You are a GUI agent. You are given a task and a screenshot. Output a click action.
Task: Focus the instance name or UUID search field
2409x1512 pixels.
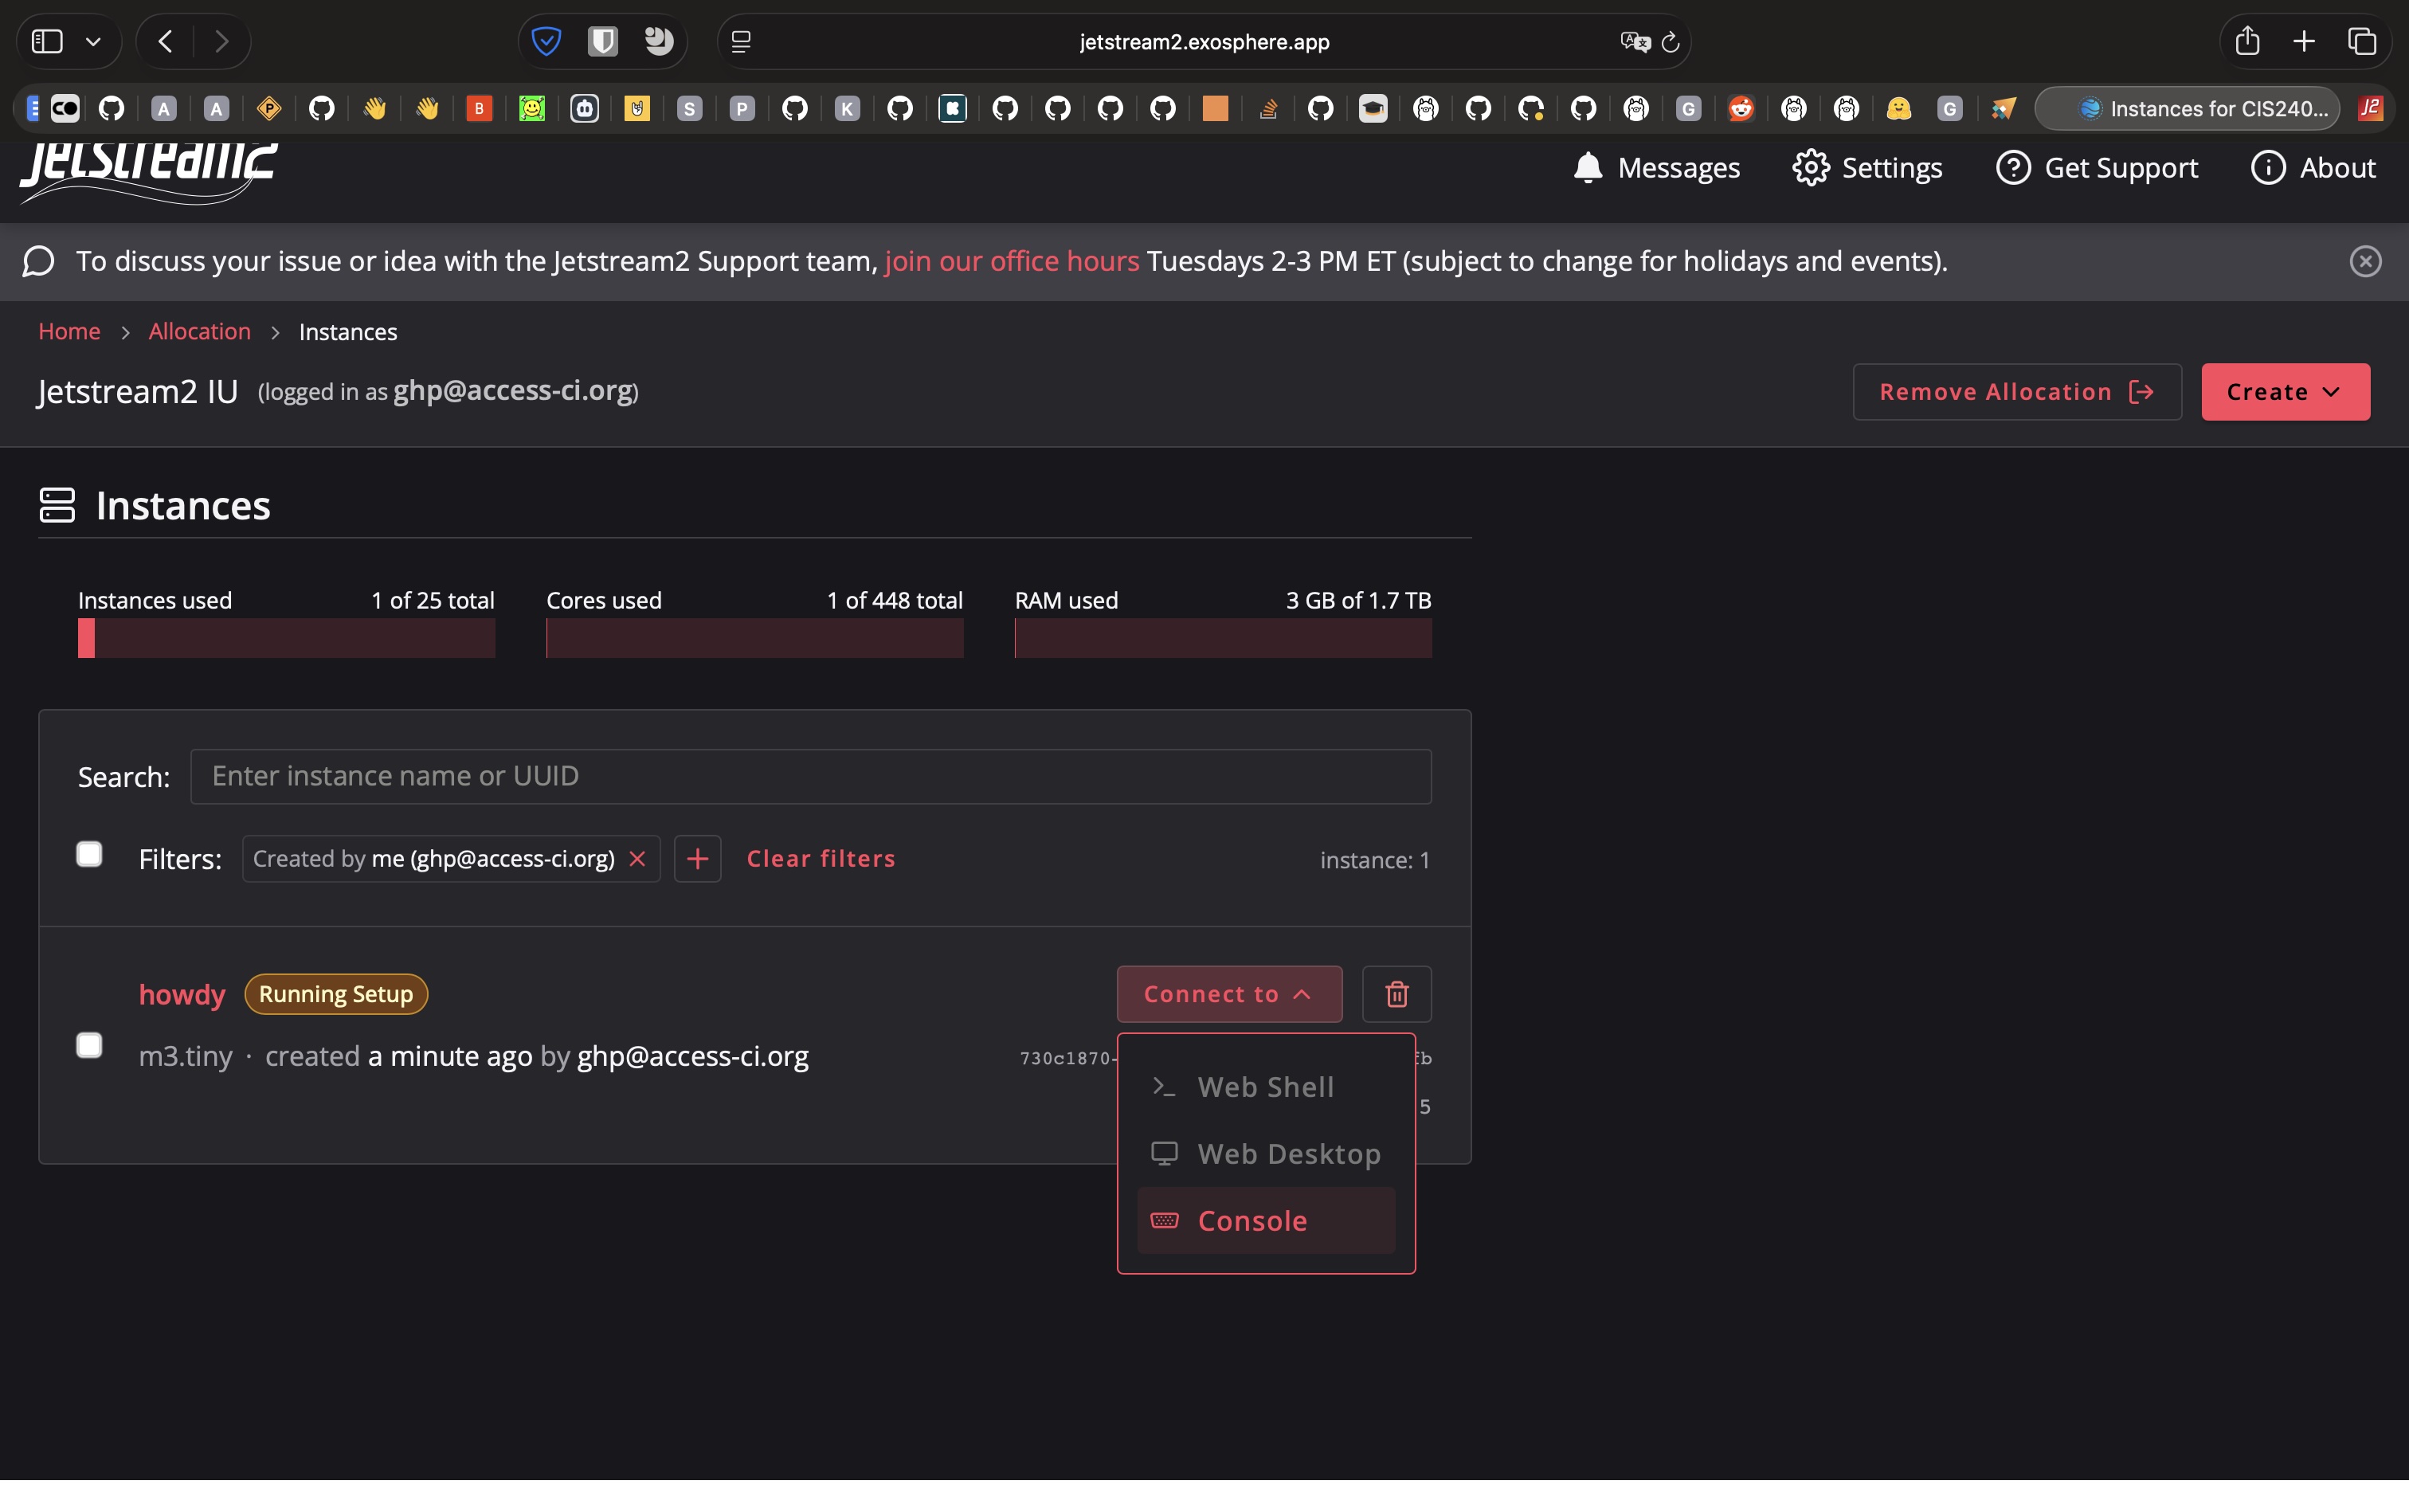[811, 776]
